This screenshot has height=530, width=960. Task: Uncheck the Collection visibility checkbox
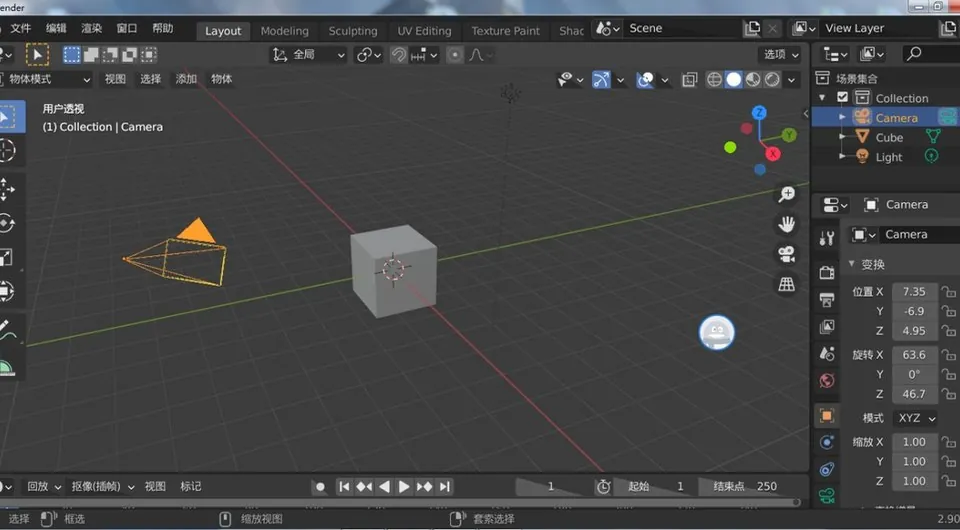842,97
